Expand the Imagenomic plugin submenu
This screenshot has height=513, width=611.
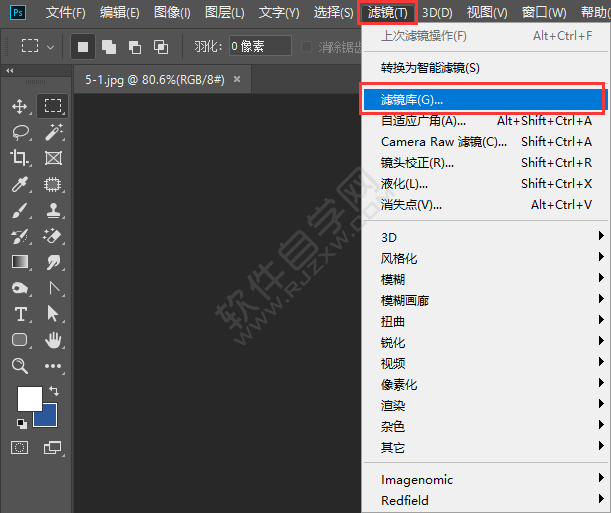(x=486, y=479)
